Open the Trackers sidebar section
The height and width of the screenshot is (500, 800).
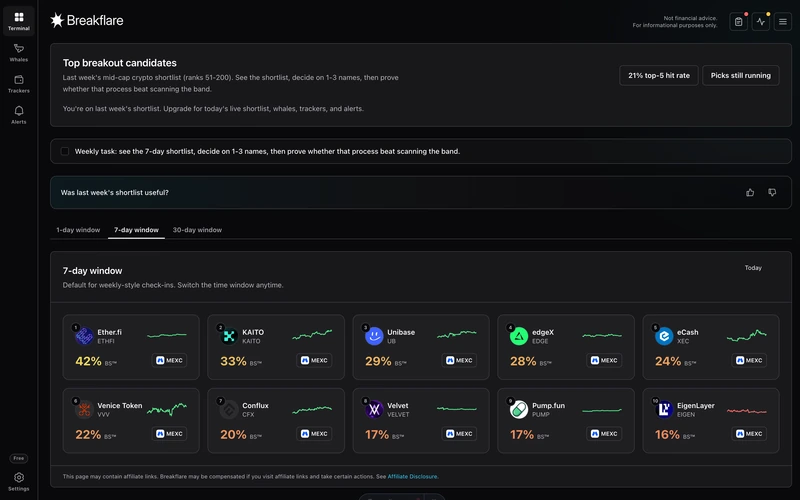[18, 84]
